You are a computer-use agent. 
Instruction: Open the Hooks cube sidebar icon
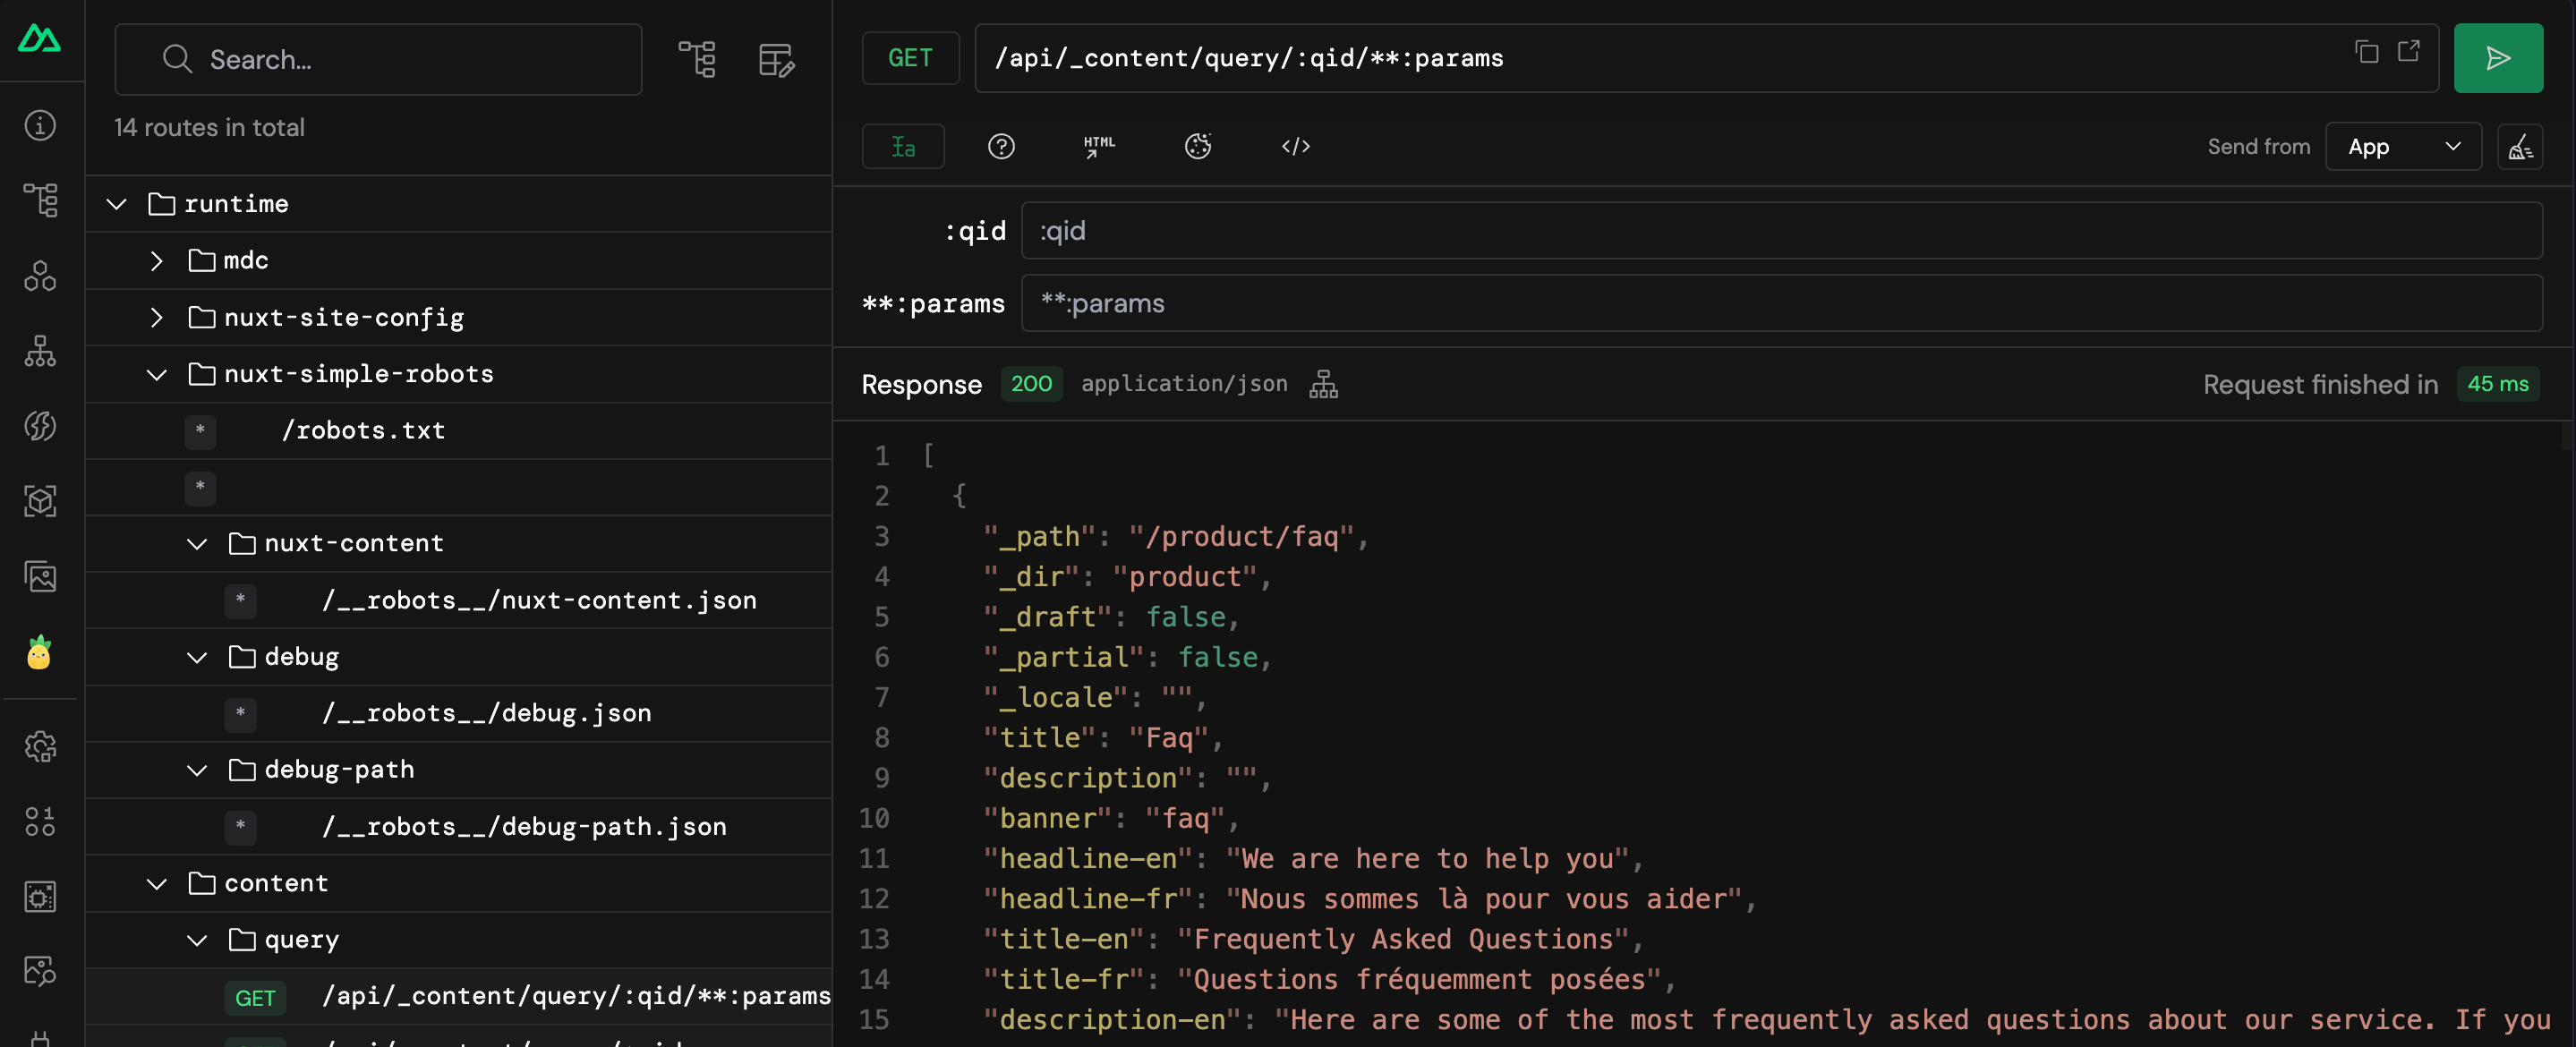40,501
